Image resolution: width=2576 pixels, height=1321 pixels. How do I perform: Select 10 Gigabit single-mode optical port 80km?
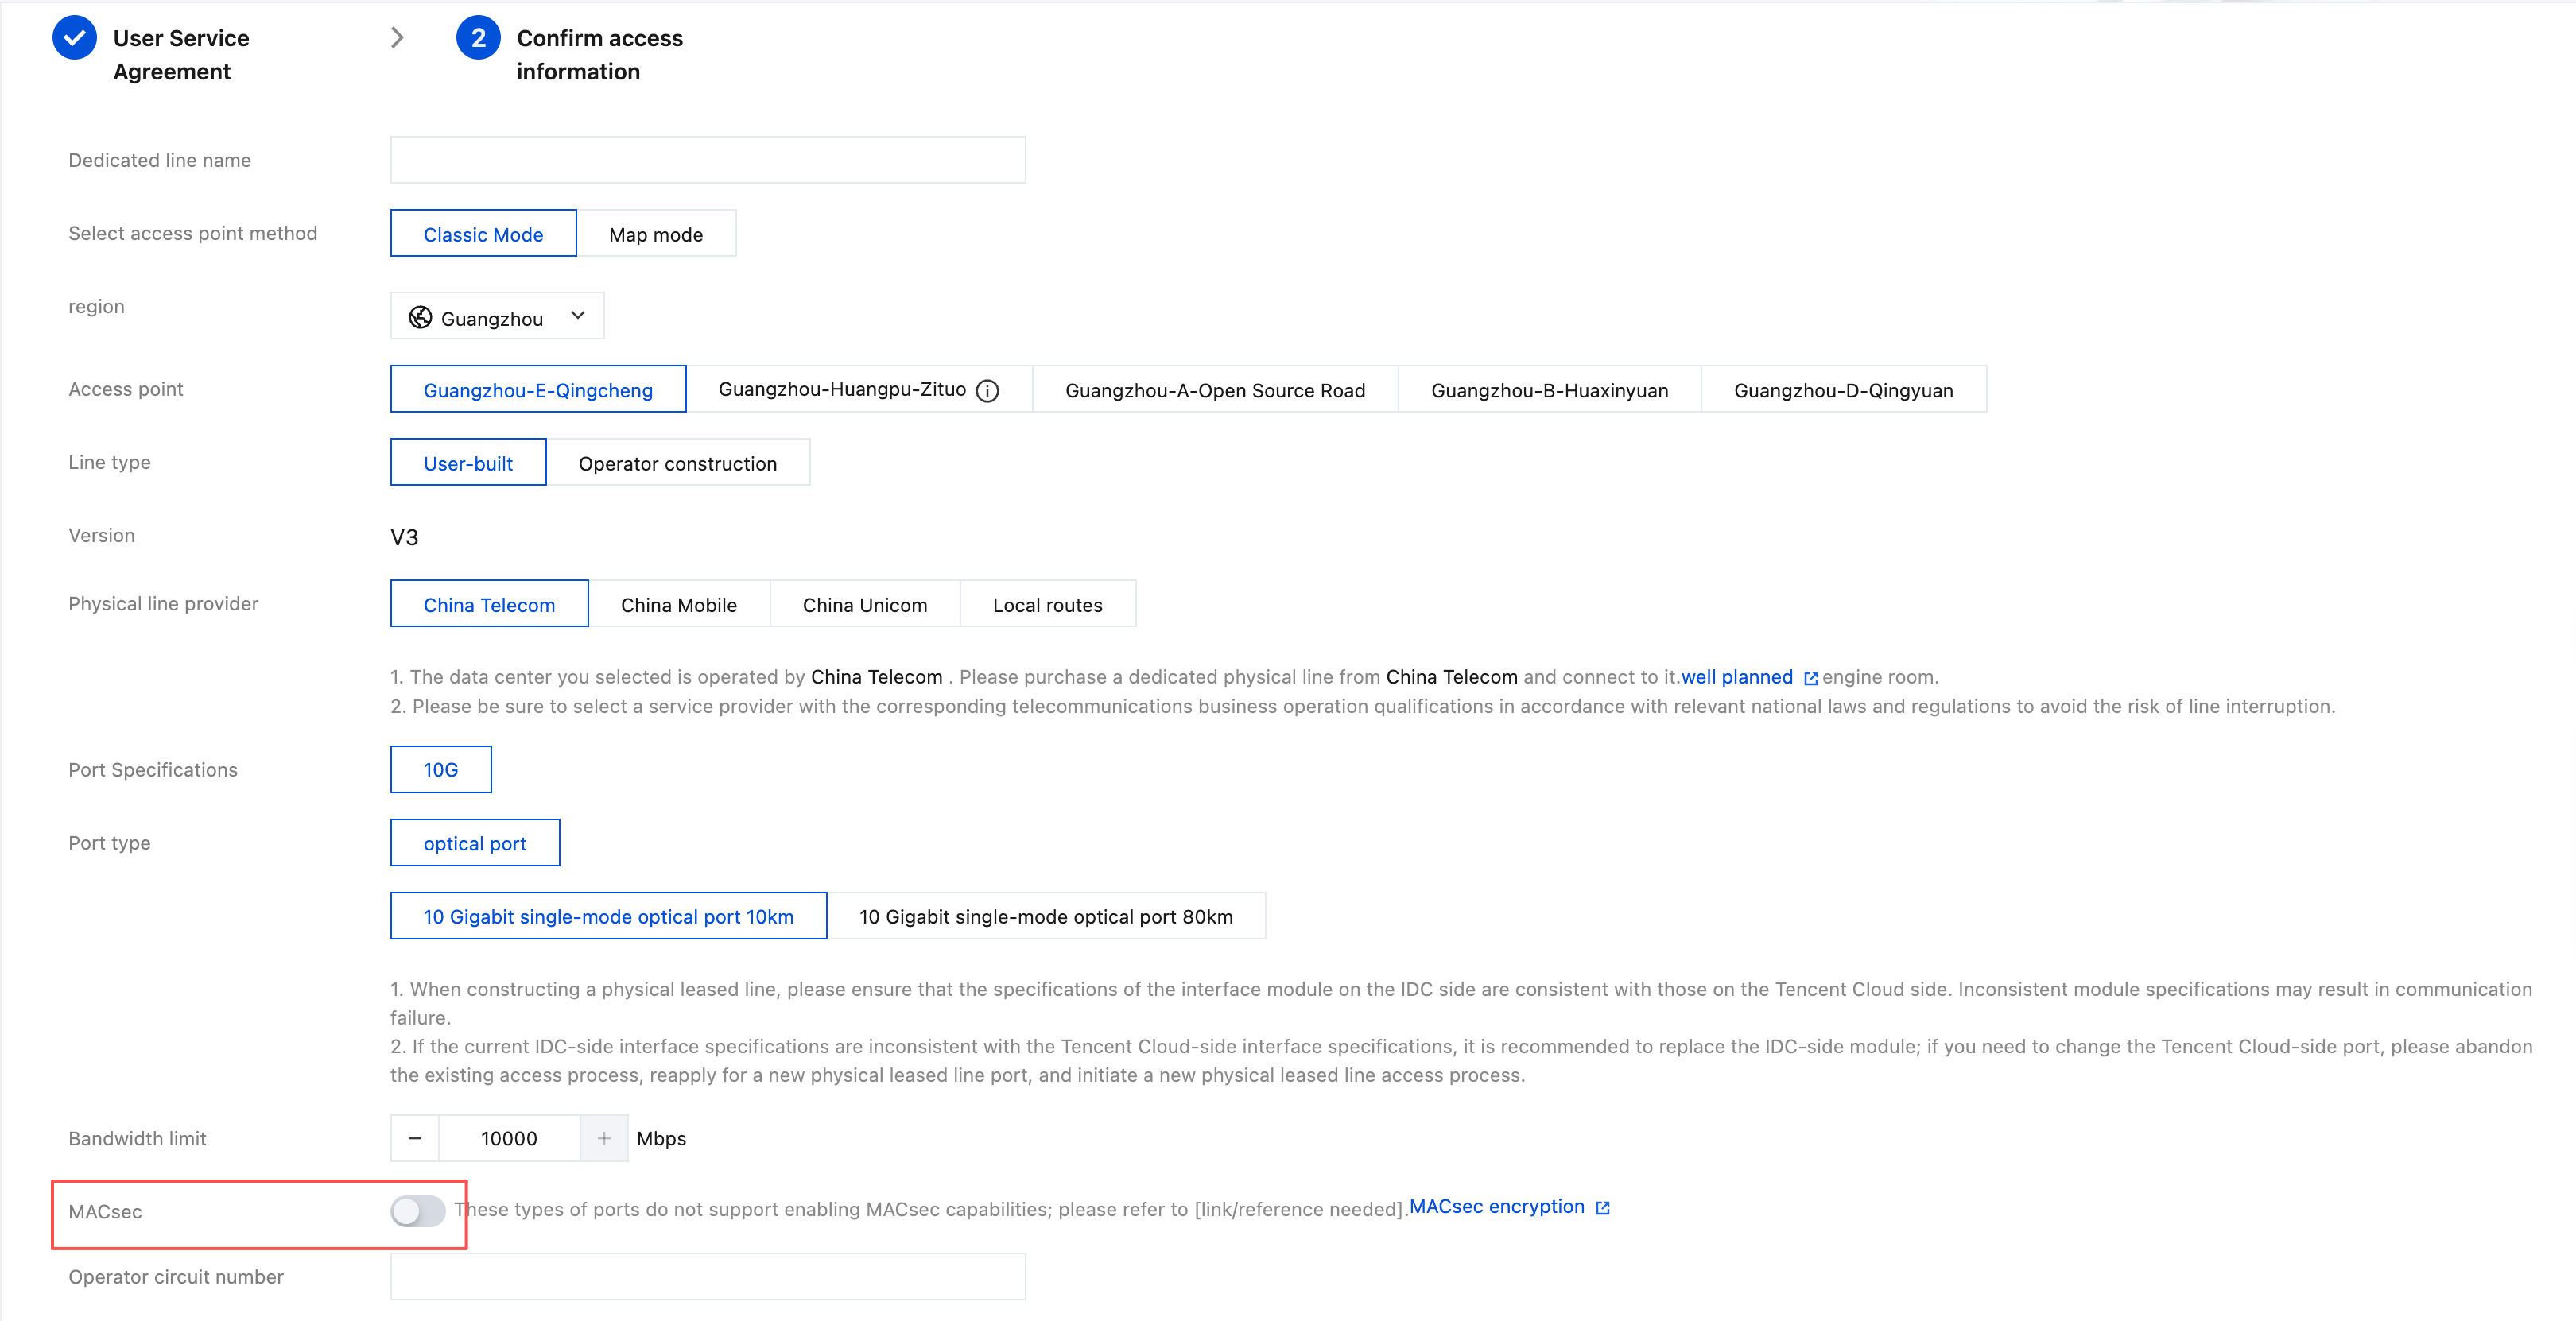1045,916
